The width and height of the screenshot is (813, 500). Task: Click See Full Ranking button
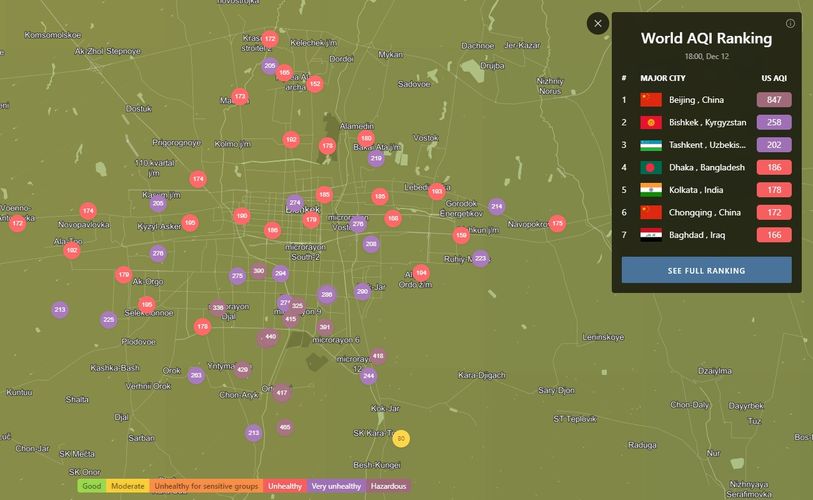click(706, 270)
